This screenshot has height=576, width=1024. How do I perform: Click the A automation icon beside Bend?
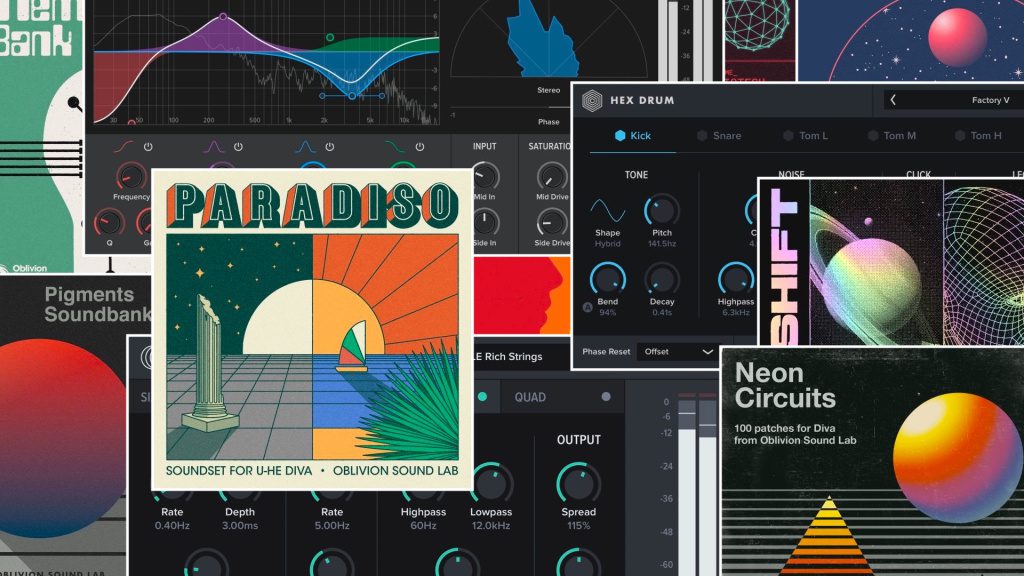click(x=587, y=308)
